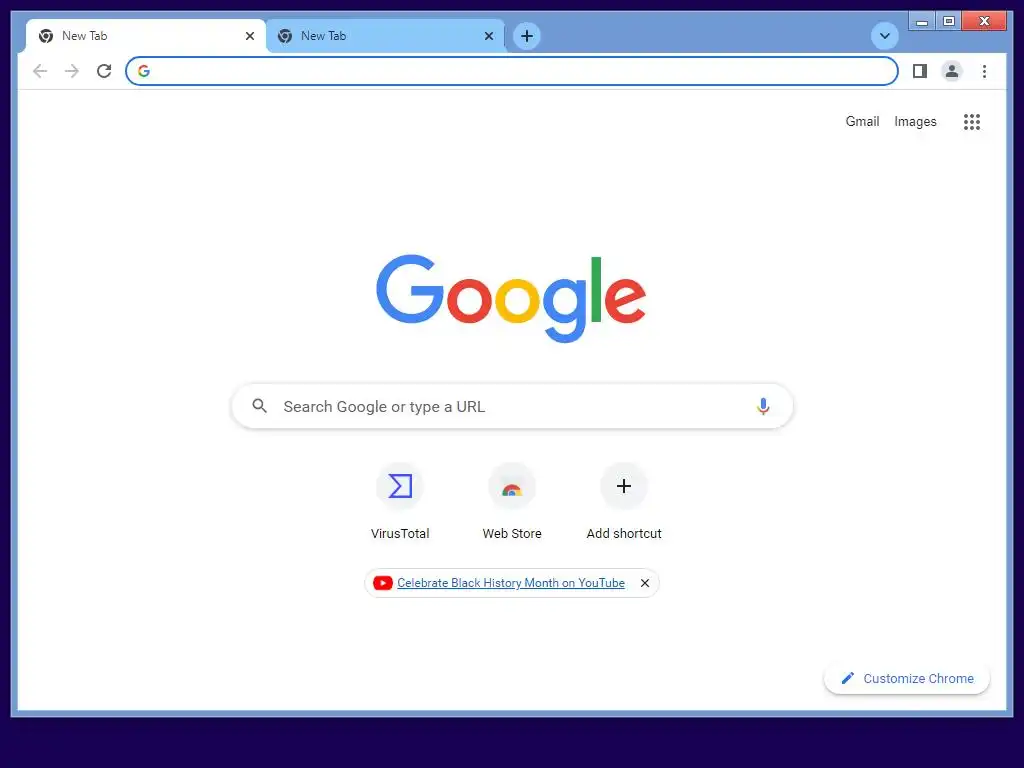Click the Customize Chrome button
Screen dimensions: 1024x768
[x=907, y=679]
